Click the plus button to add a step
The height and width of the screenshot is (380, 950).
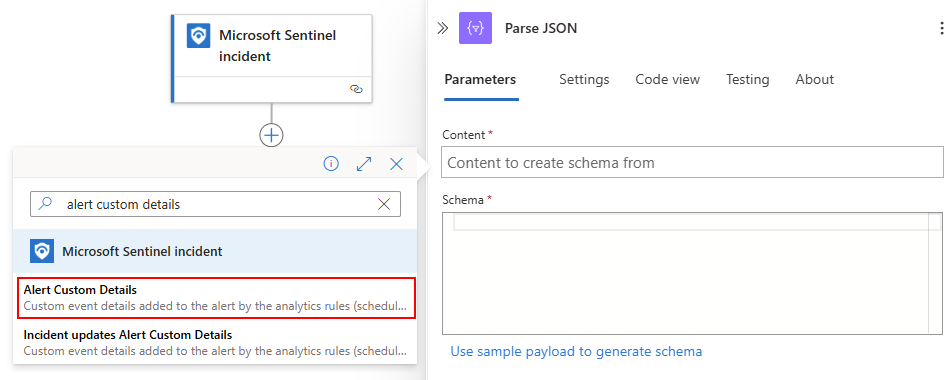click(x=271, y=135)
